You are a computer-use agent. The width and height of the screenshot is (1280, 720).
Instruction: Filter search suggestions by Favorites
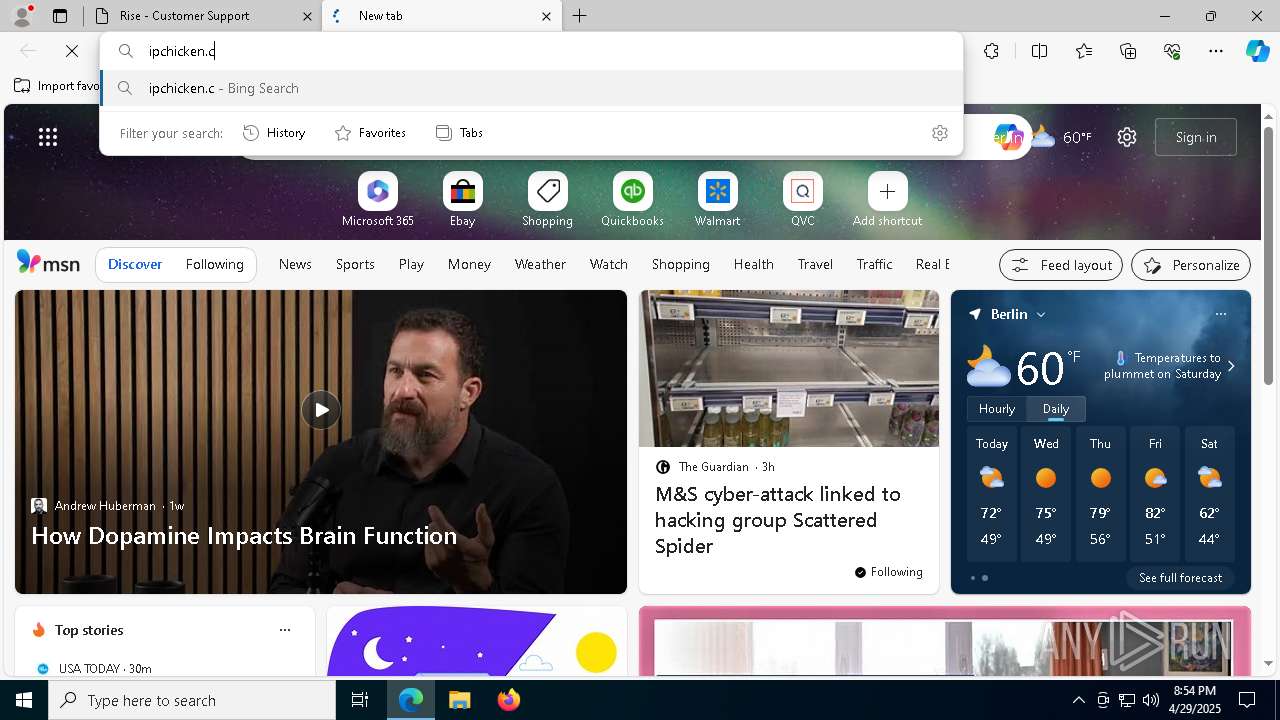click(371, 133)
